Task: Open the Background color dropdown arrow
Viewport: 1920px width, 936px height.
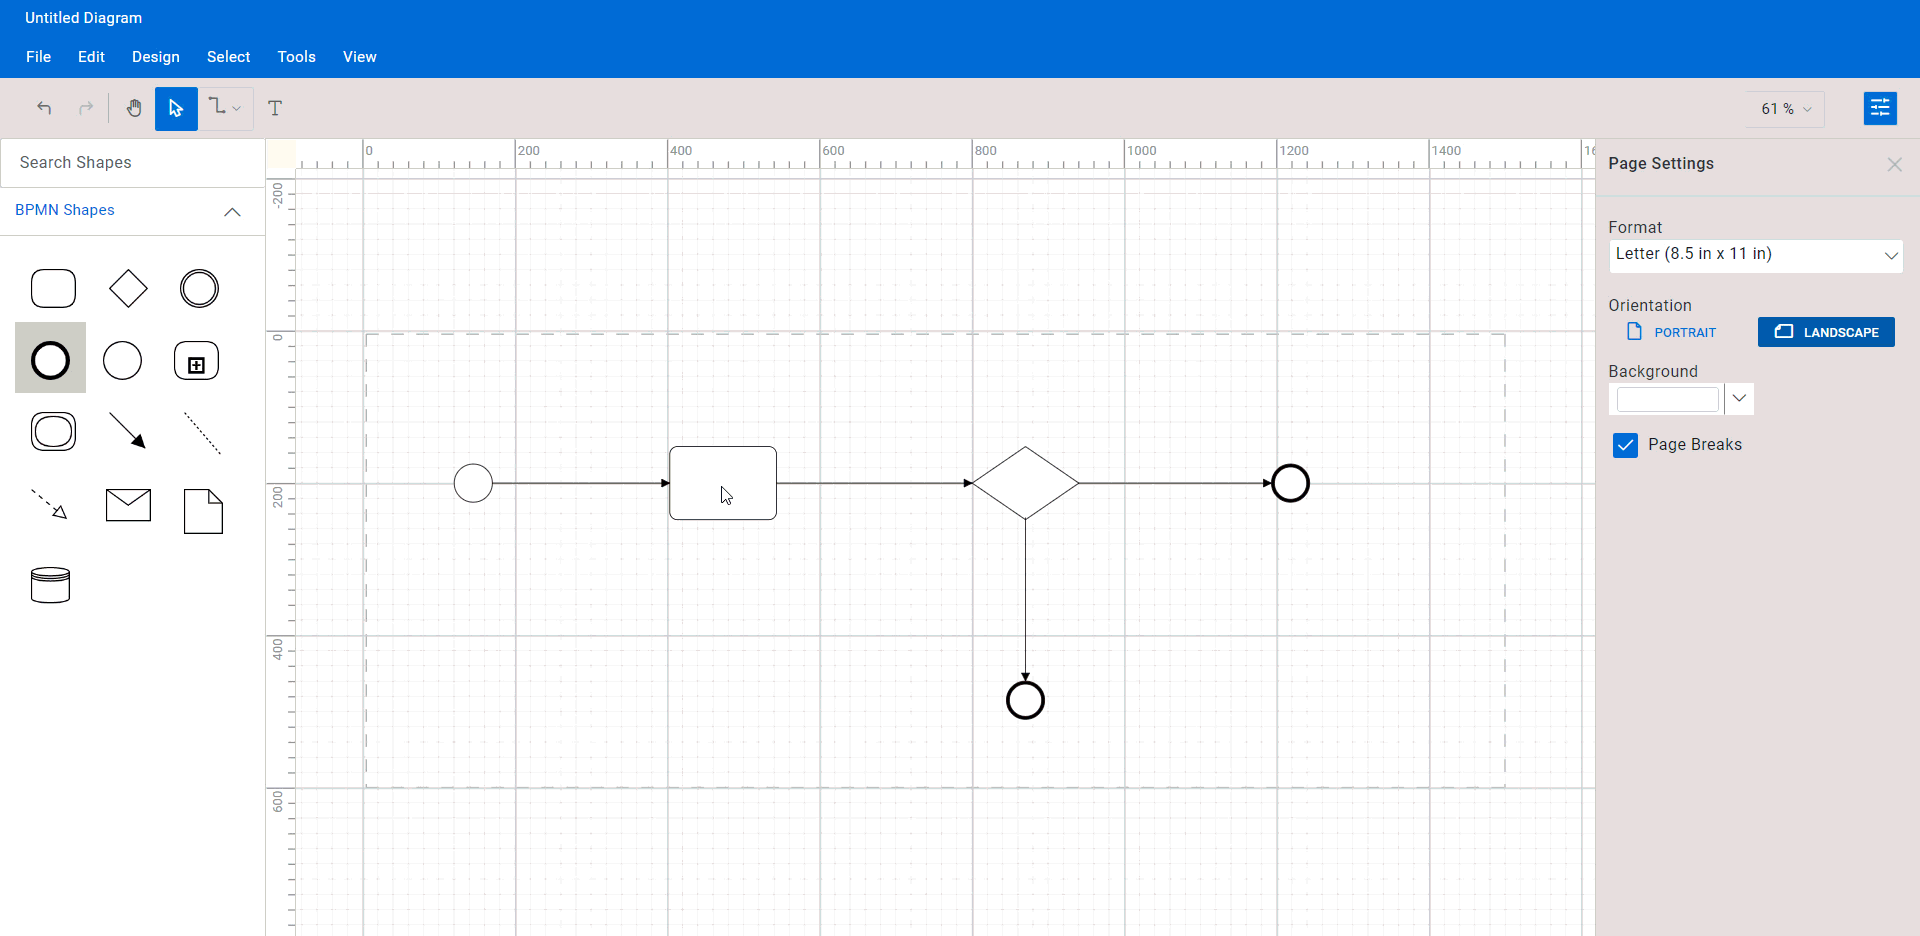Action: [1739, 398]
